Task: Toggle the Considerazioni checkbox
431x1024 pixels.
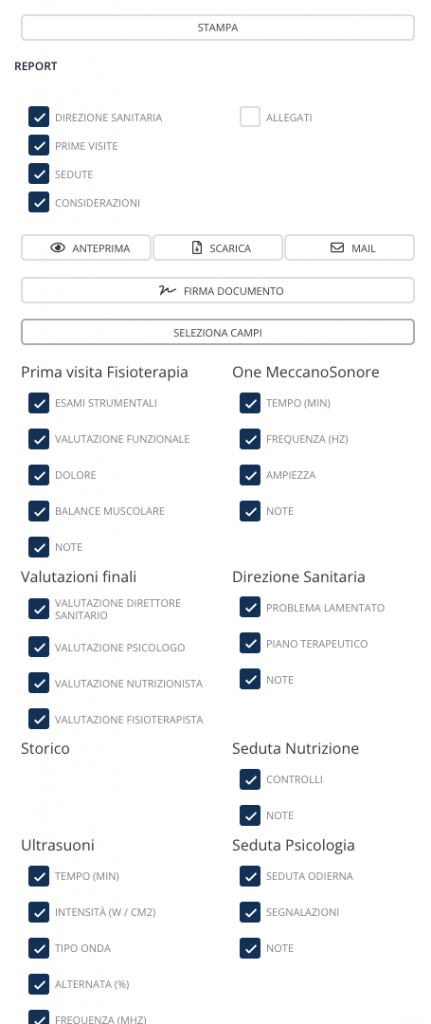Action: pyautogui.click(x=39, y=202)
